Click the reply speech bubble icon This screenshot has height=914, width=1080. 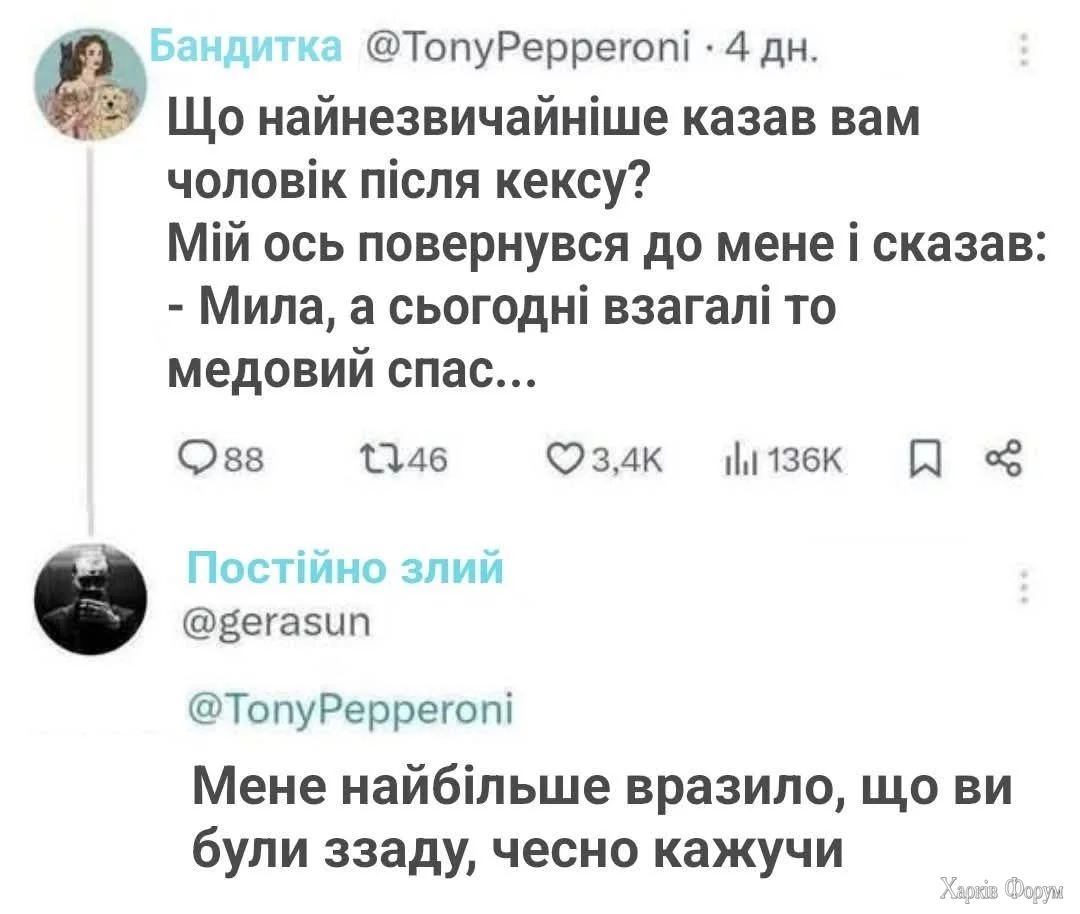coord(190,463)
